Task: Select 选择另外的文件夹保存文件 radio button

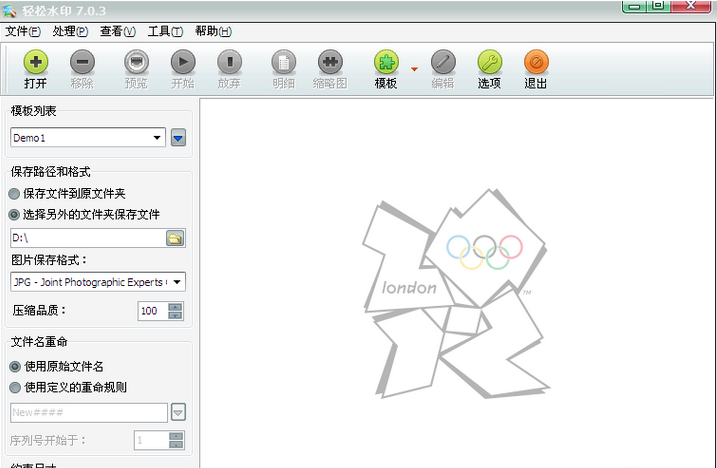Action: (x=14, y=214)
